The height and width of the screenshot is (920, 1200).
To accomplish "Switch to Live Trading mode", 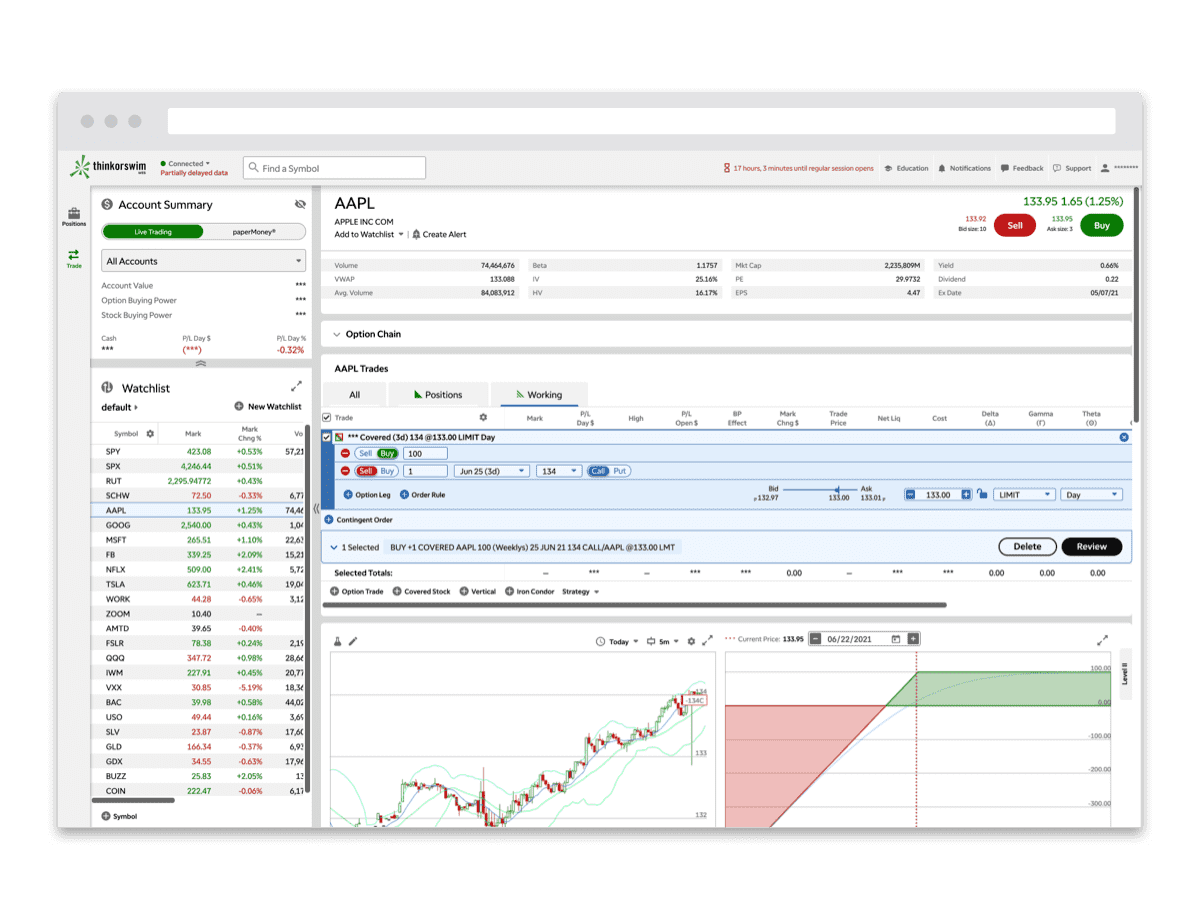I will point(153,231).
